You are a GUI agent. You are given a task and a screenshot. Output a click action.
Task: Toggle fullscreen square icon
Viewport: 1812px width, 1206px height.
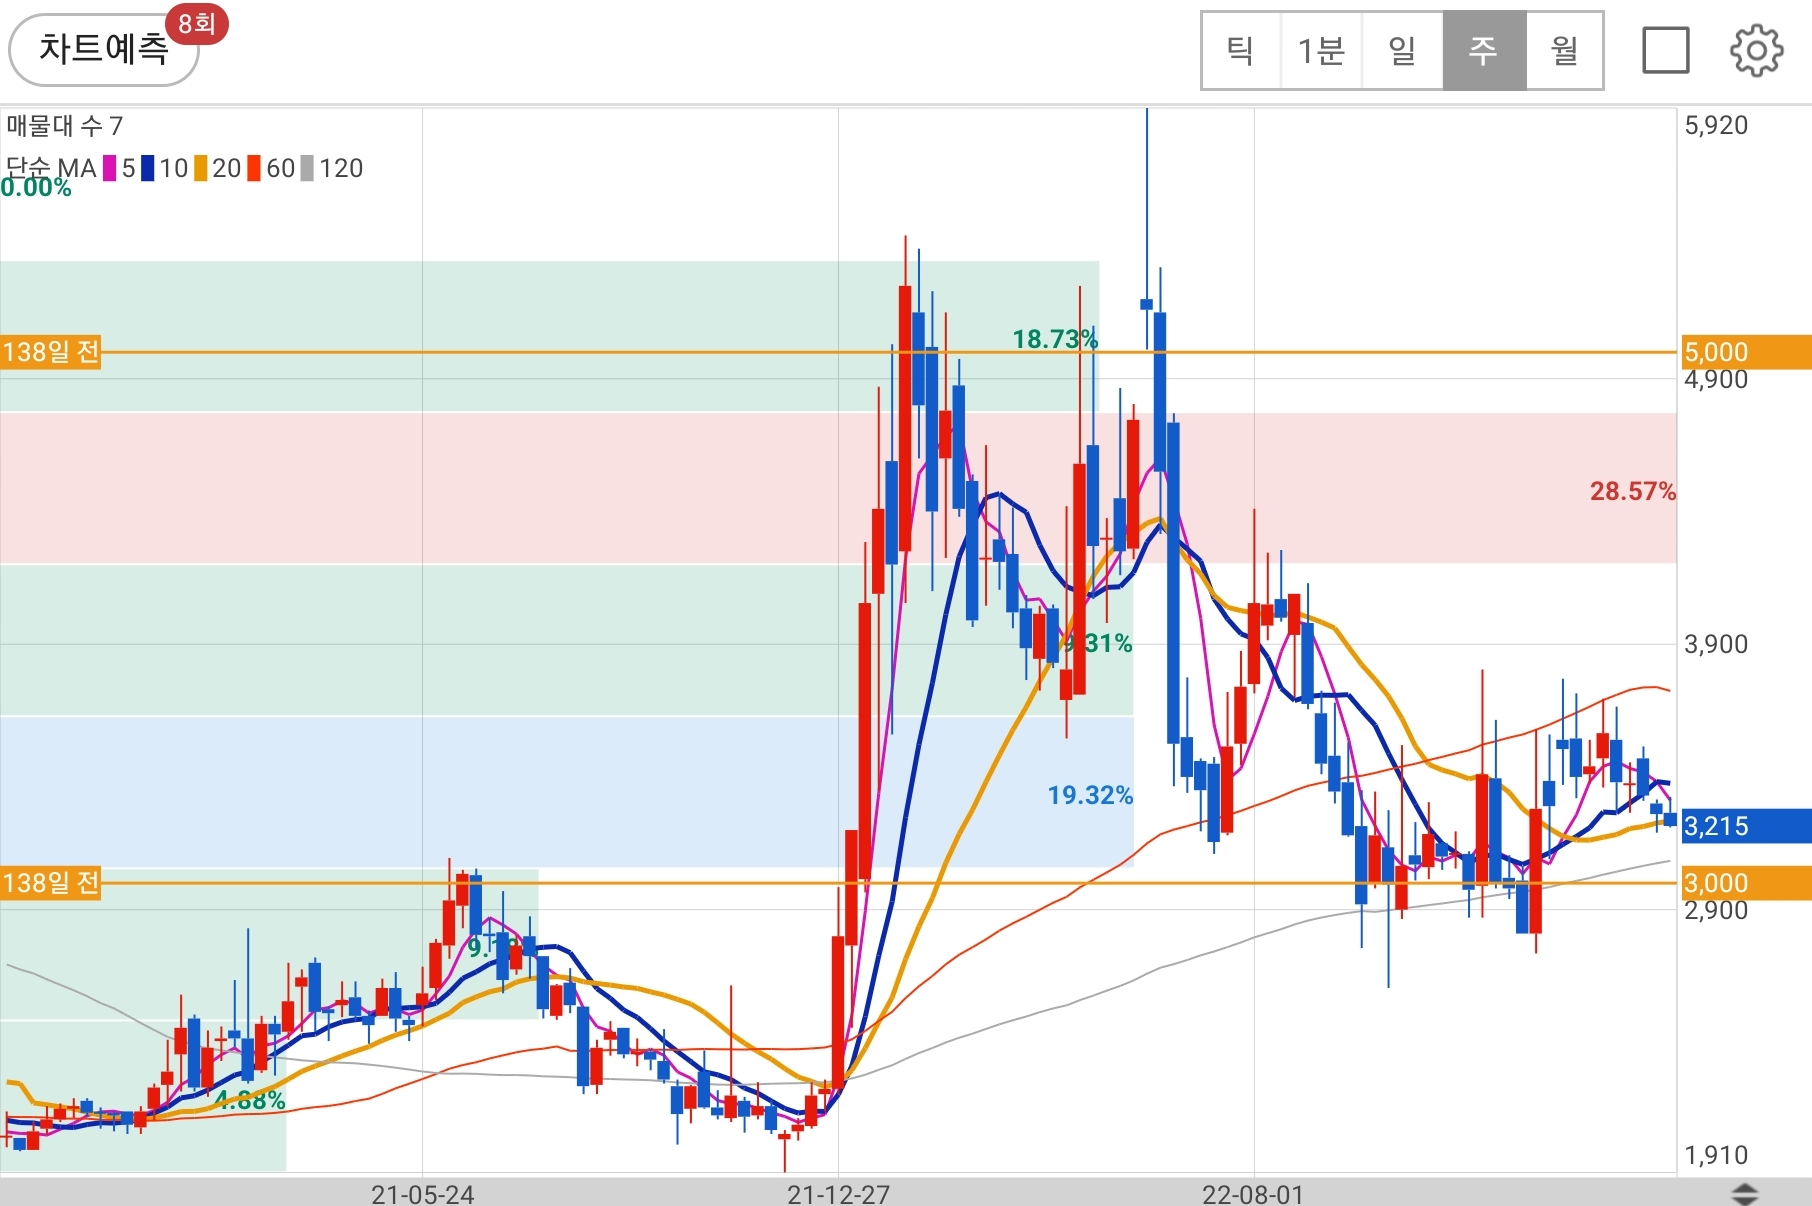coord(1666,50)
